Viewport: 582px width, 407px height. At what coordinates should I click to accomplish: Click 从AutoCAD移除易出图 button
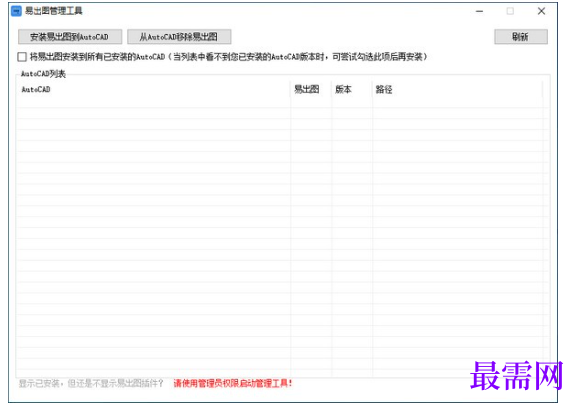click(179, 37)
